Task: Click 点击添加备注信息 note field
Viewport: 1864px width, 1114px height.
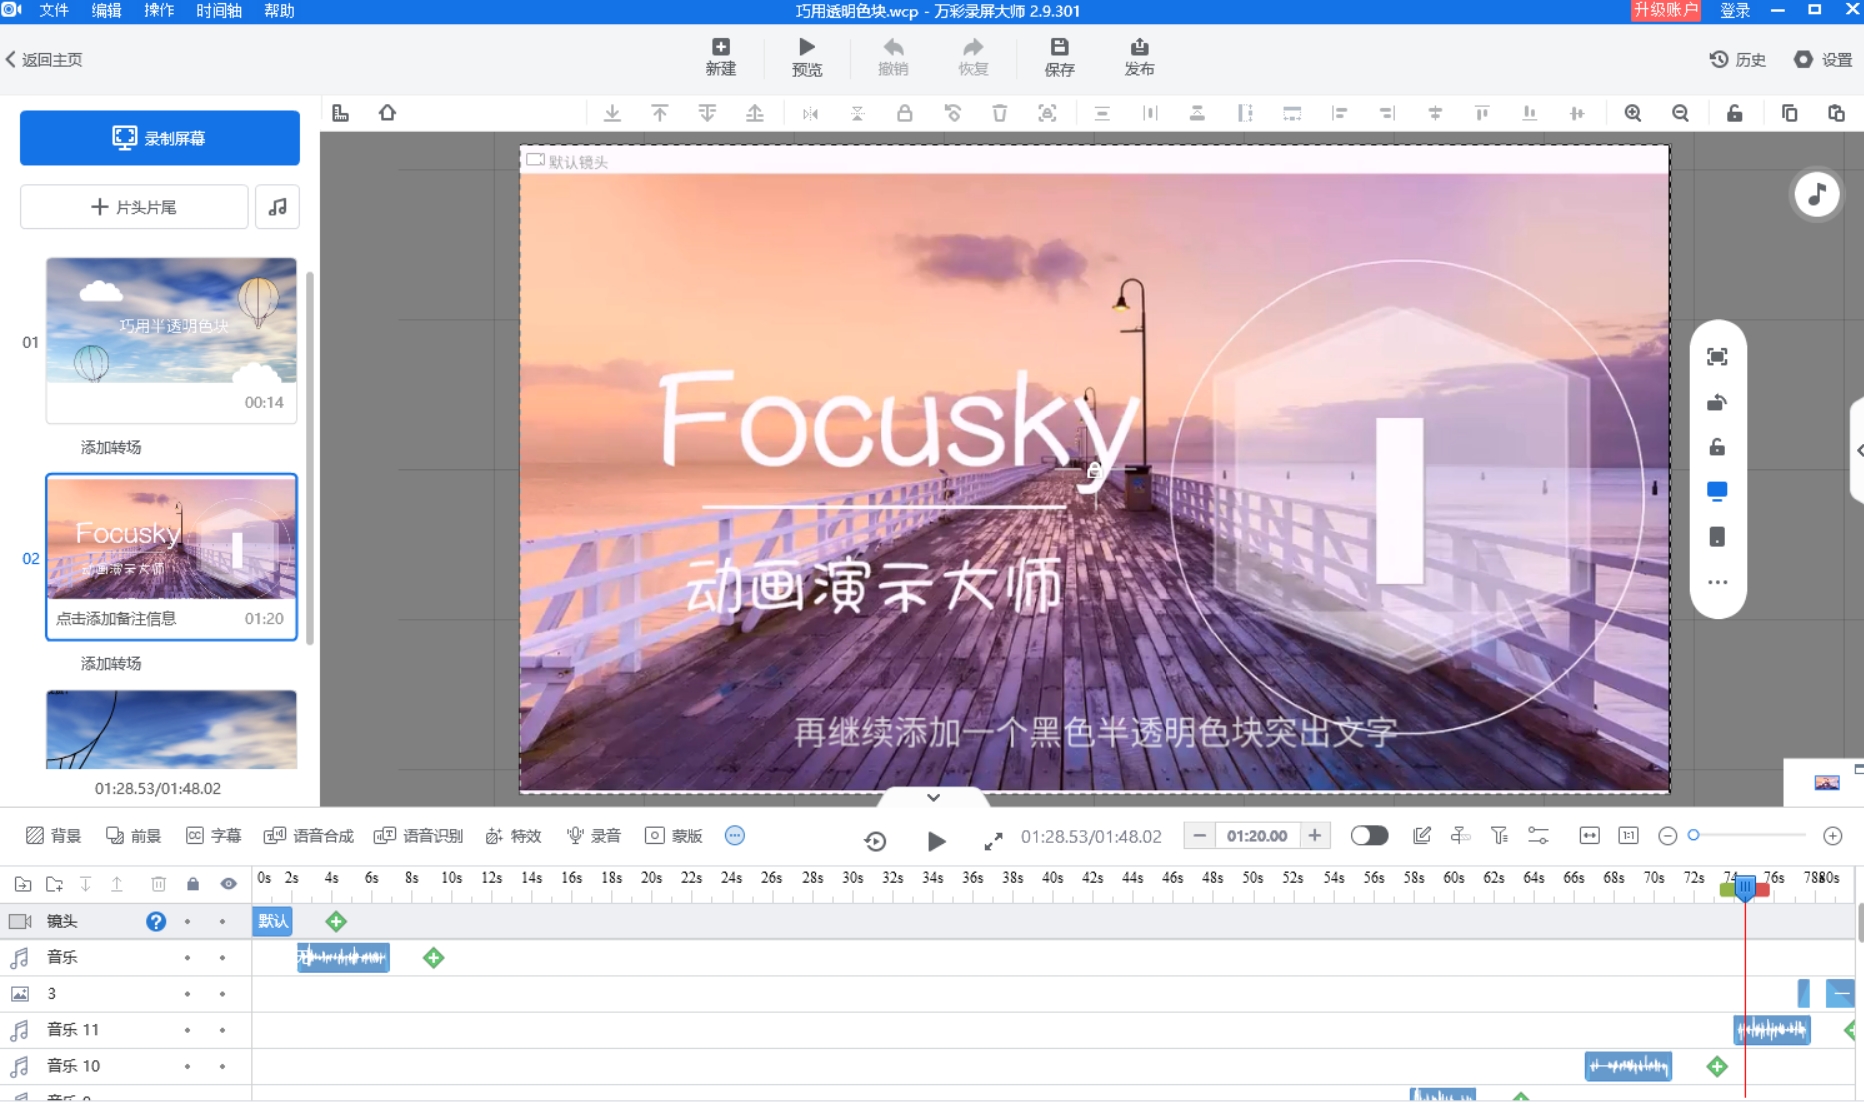Action: click(116, 619)
